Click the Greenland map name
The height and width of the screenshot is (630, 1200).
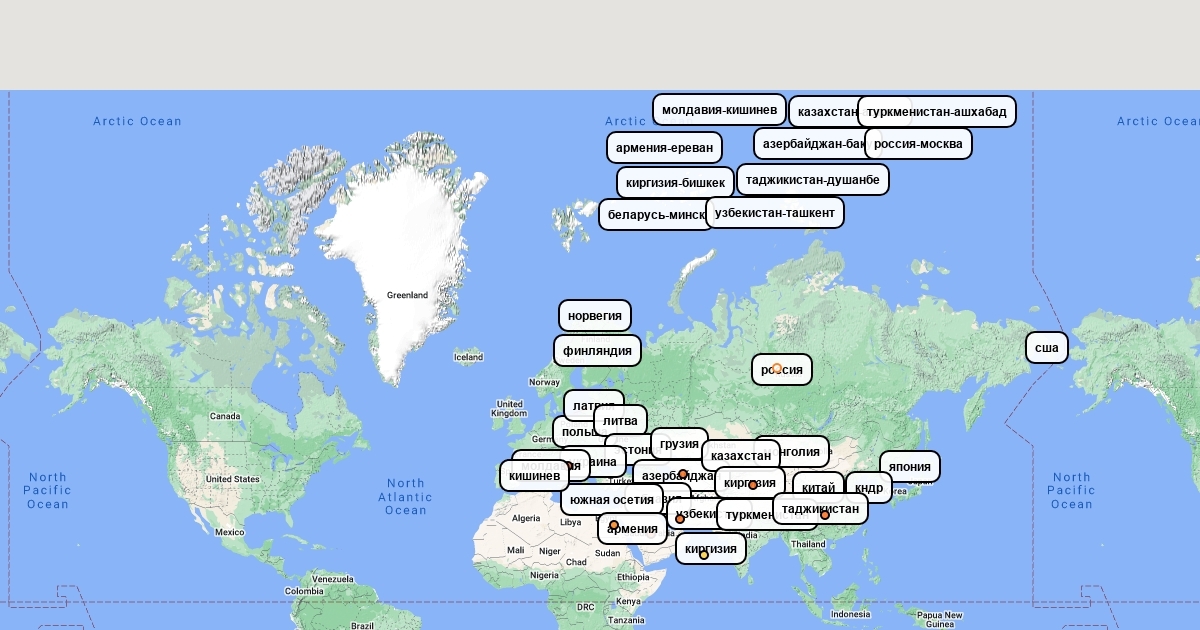pos(407,295)
